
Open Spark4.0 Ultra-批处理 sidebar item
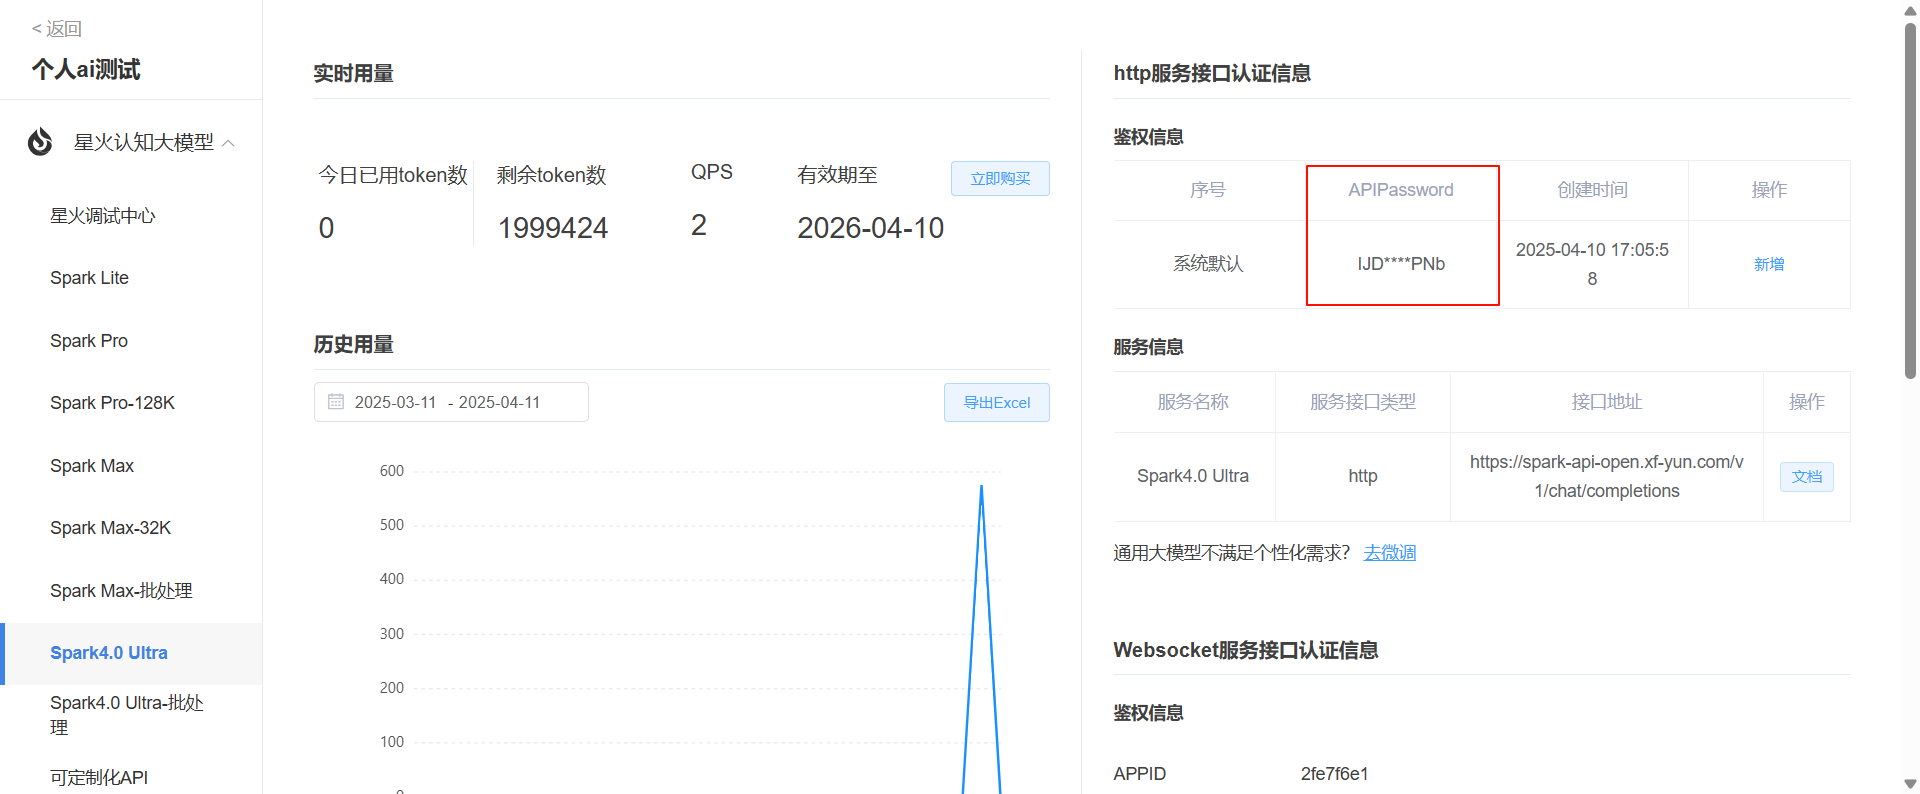pyautogui.click(x=127, y=715)
